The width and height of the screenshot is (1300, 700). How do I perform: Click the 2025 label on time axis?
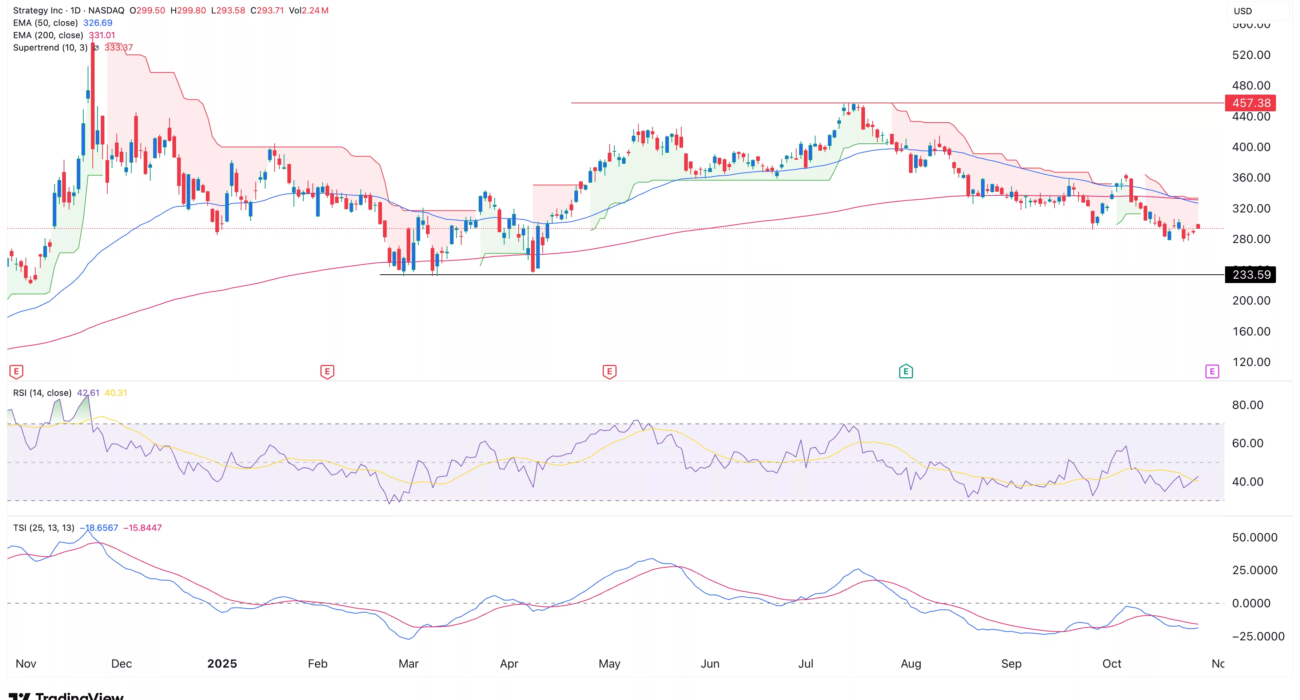[219, 662]
